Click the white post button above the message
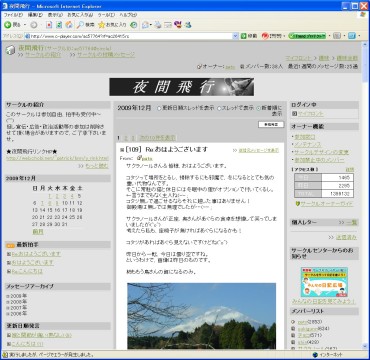Viewport: 370px width, 360px height. click(271, 124)
